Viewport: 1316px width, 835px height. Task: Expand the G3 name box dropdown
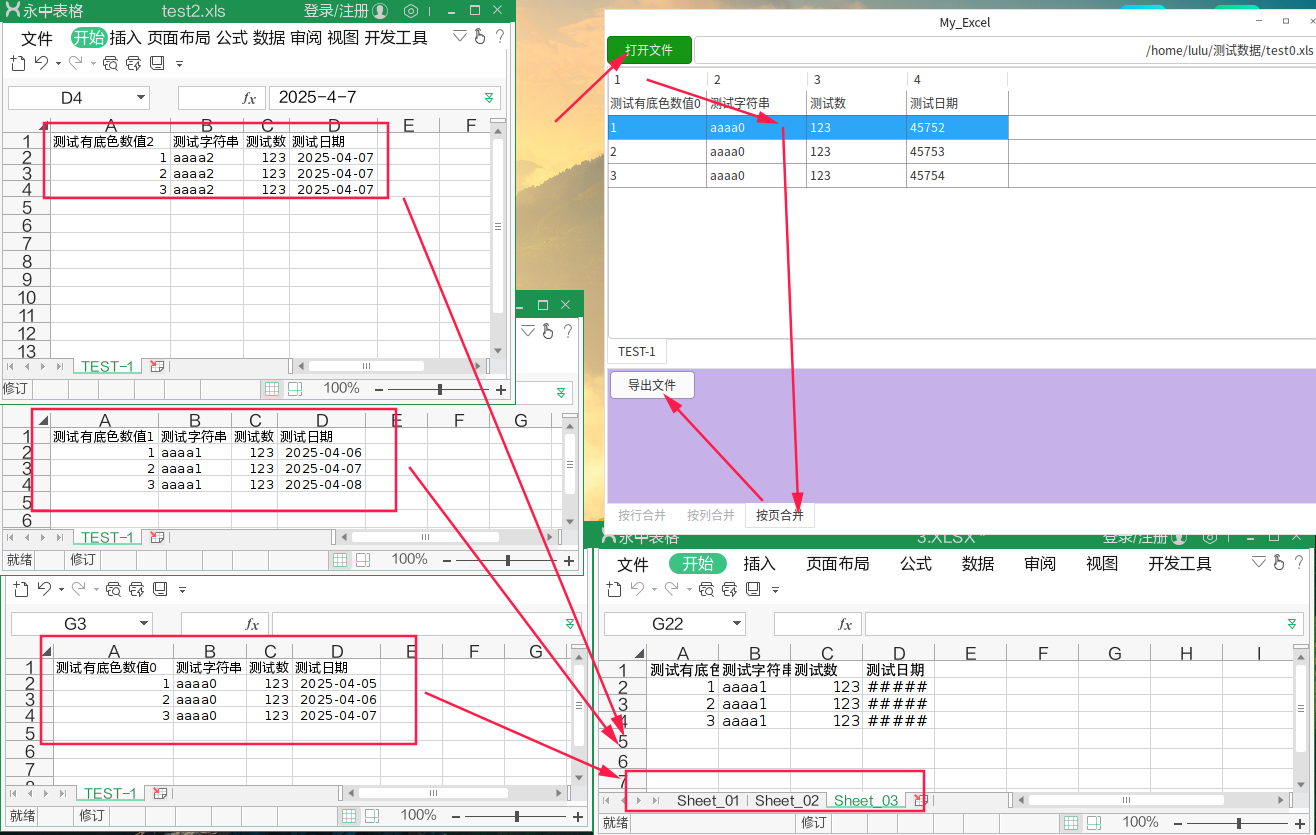[143, 624]
